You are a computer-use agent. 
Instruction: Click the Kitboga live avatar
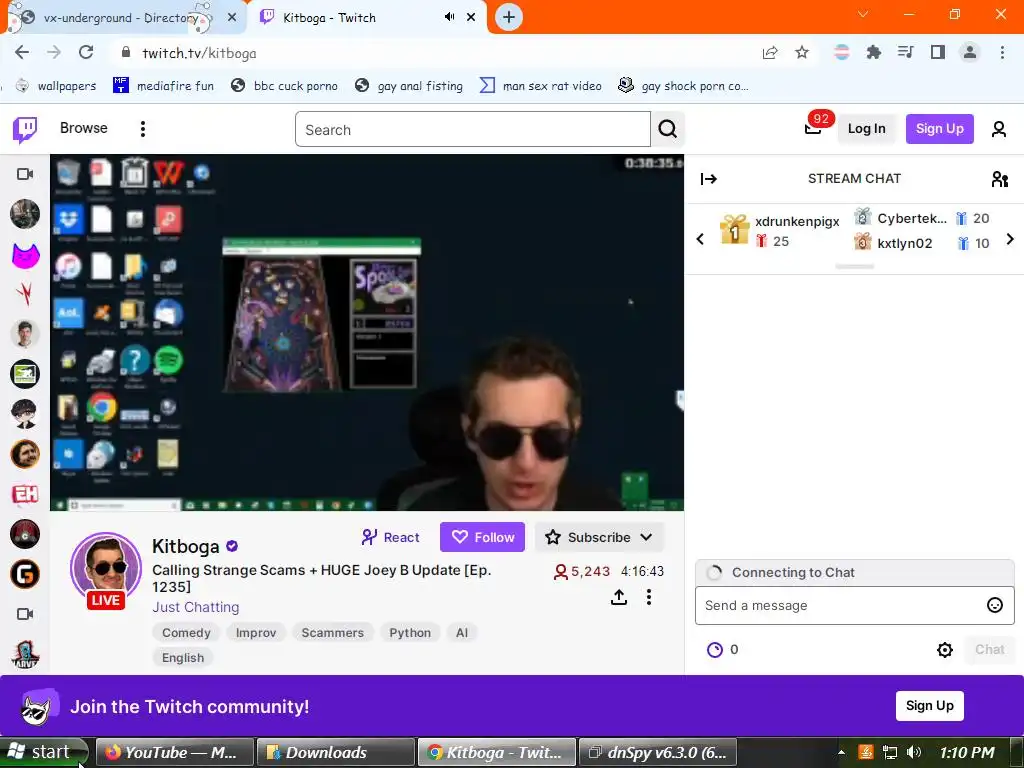[106, 569]
